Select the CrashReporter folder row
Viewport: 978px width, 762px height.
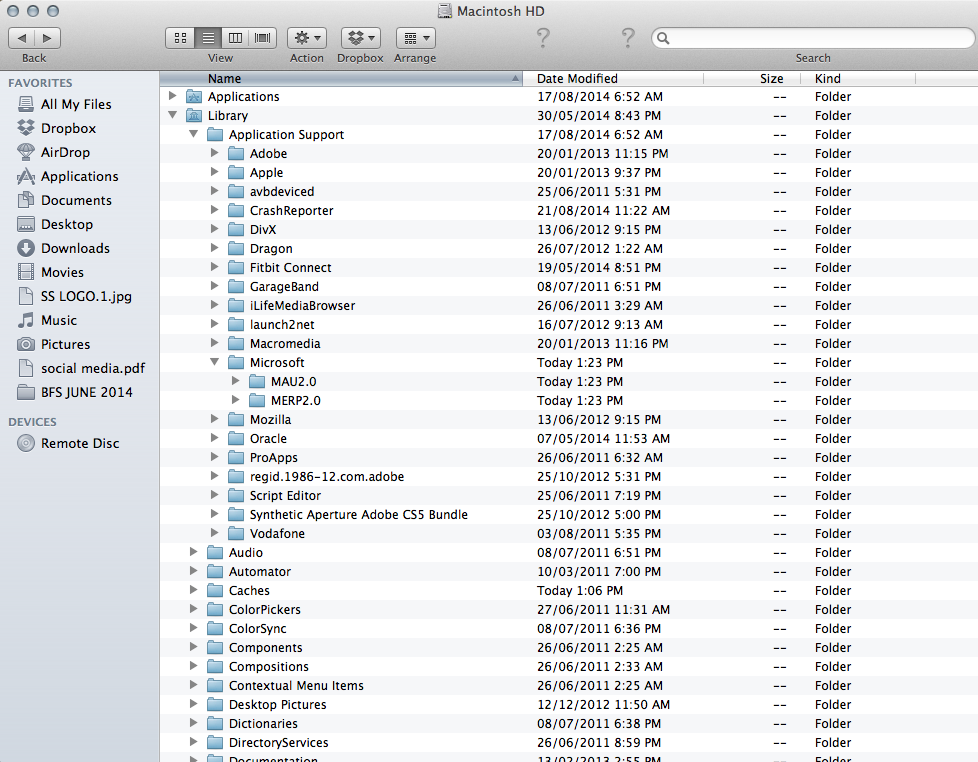pyautogui.click(x=568, y=211)
